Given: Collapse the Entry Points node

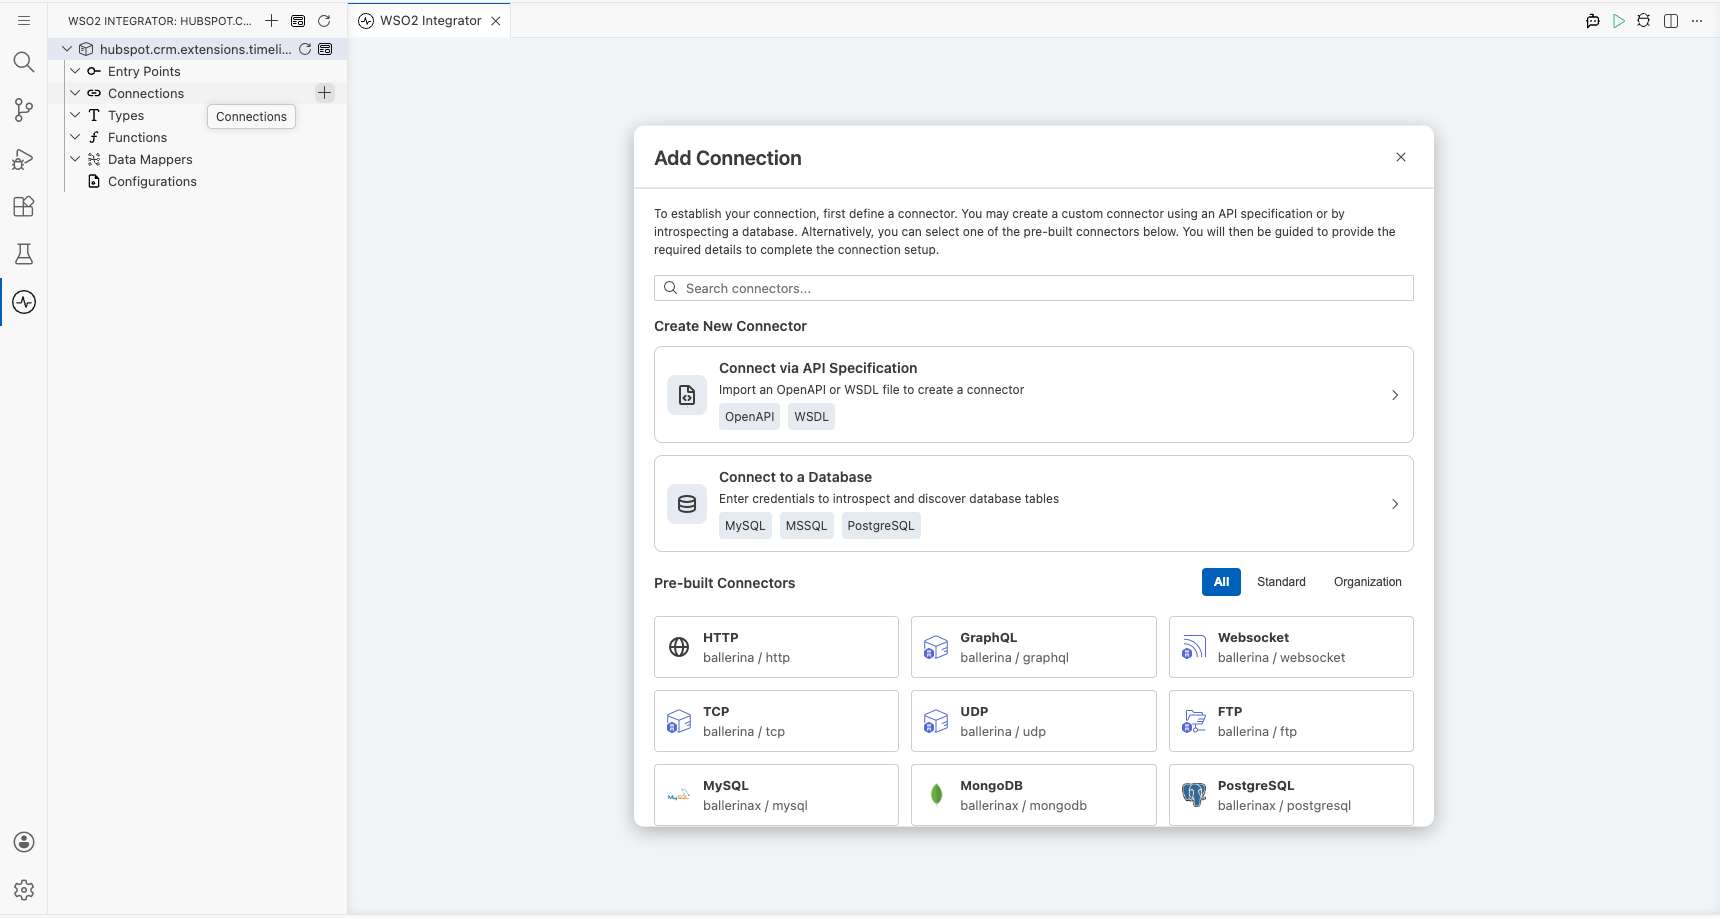Looking at the screenshot, I should click(75, 71).
